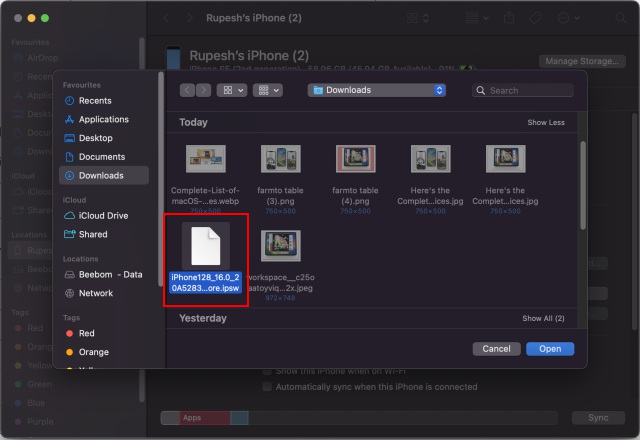Click the Desktop icon in dialog sidebar
Screen dimensions: 640x440
point(69,138)
